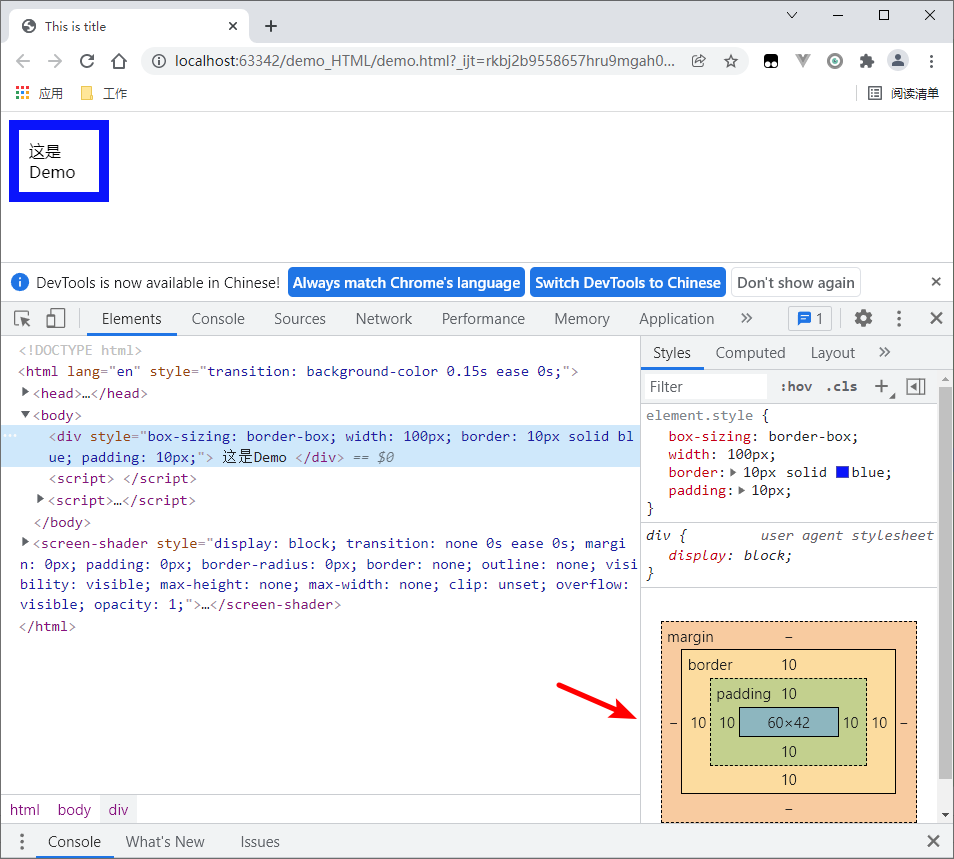Switch to the Memory tab
The width and height of the screenshot is (954, 859).
click(582, 319)
